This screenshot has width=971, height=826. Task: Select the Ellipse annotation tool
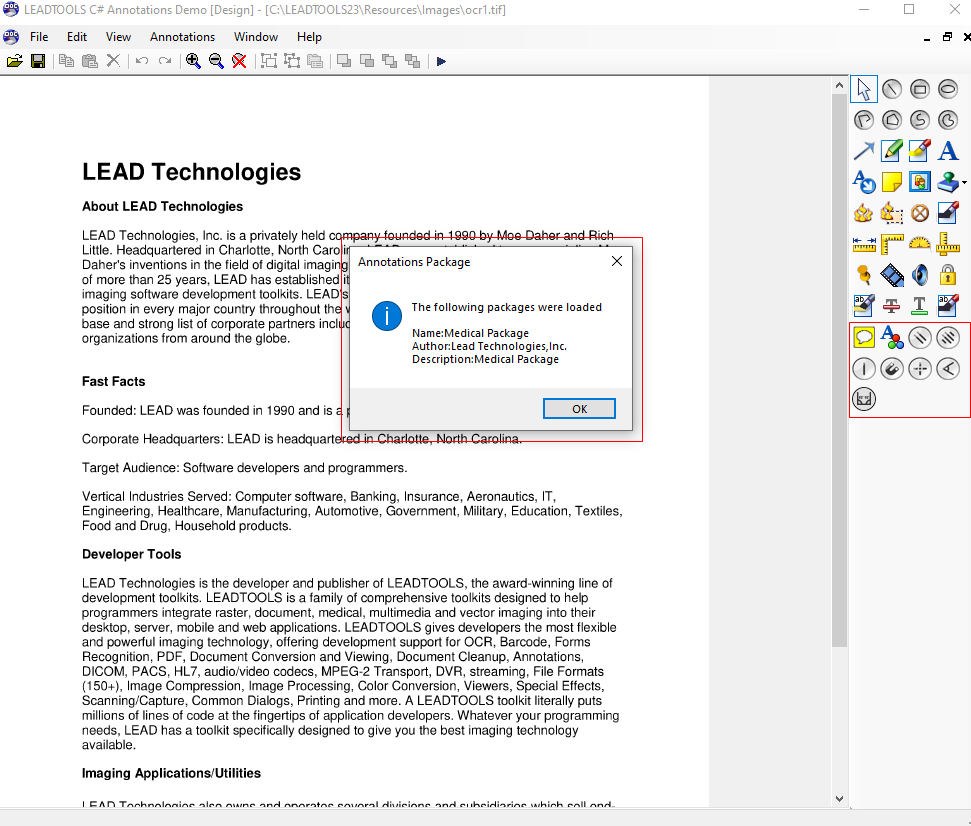947,89
